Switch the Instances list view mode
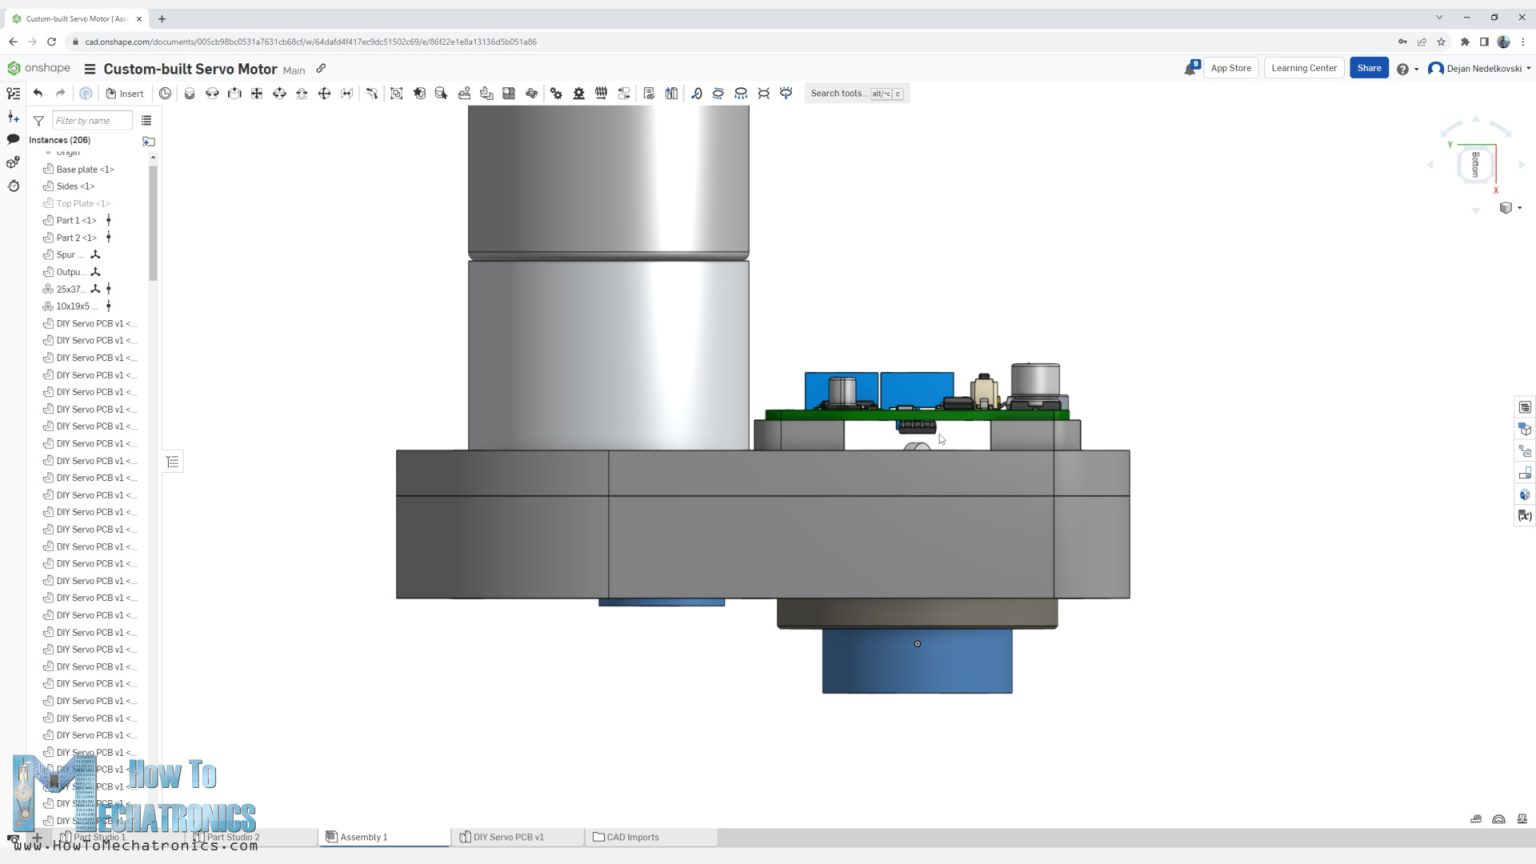 point(147,120)
